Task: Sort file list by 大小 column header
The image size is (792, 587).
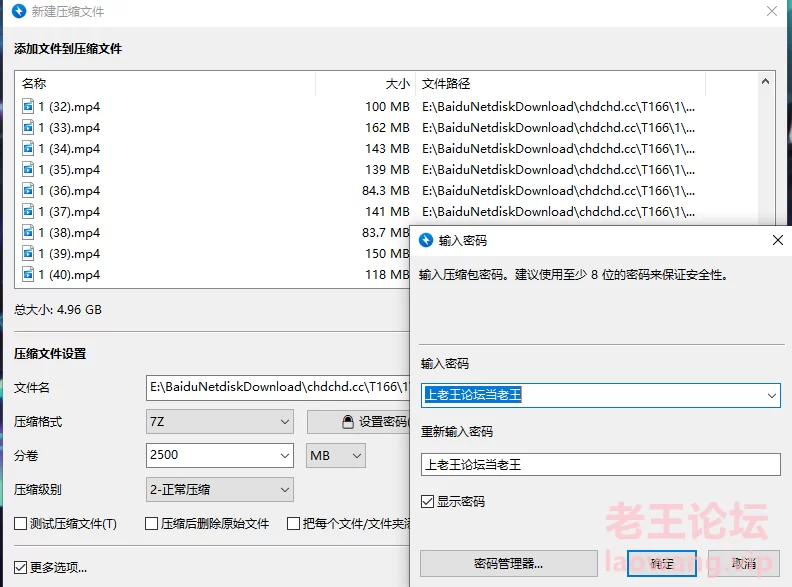Action: [398, 84]
